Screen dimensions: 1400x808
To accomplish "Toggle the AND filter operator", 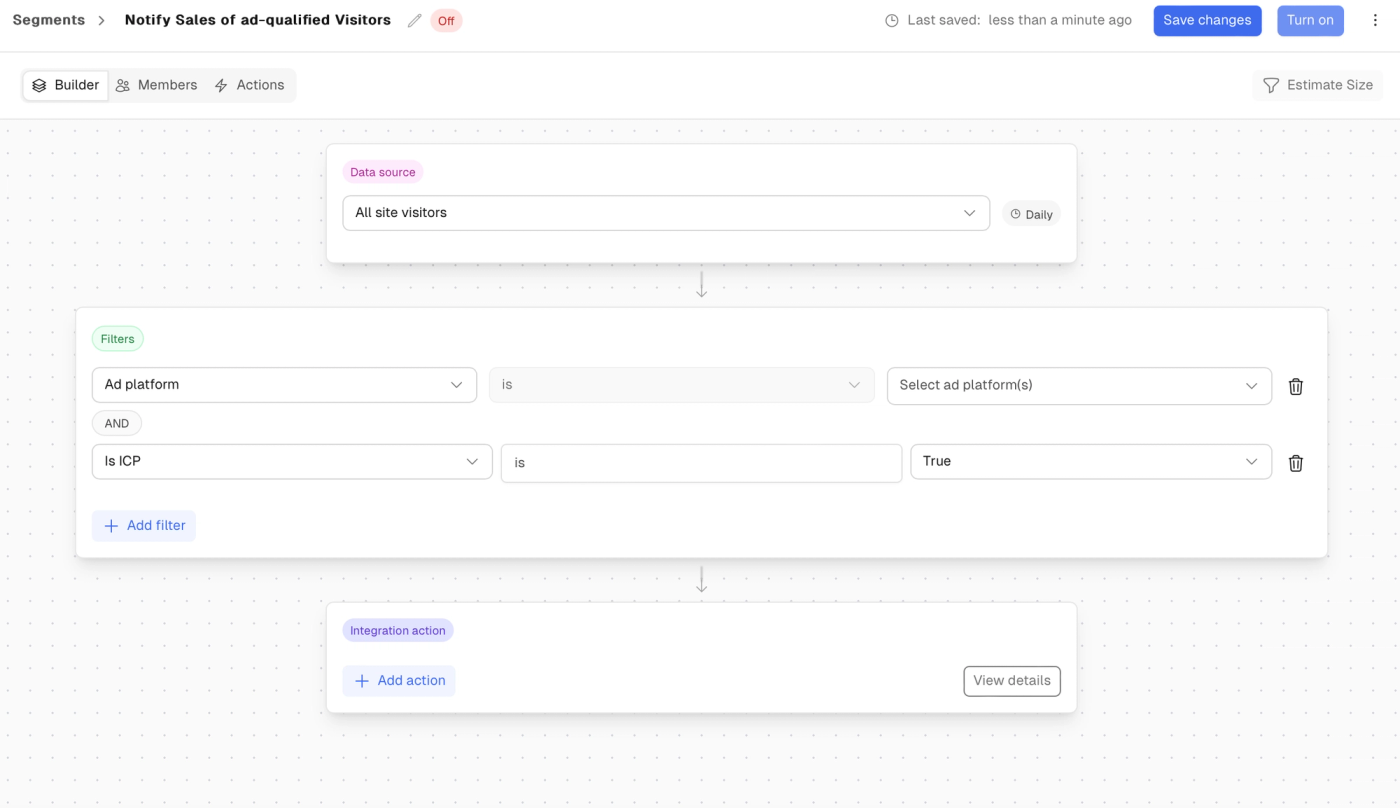I will coord(117,424).
